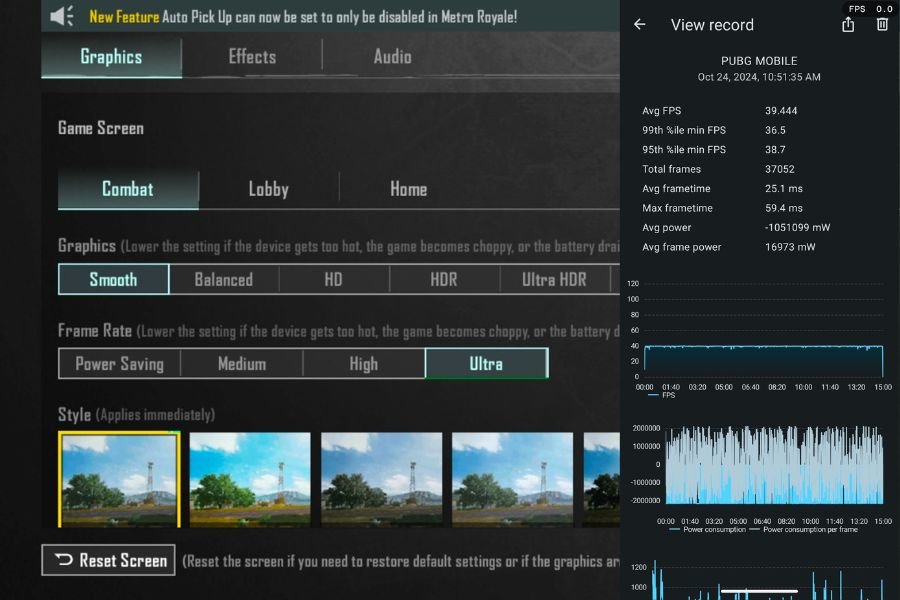This screenshot has height=600, width=900.
Task: Set frame rate to High
Action: (364, 364)
